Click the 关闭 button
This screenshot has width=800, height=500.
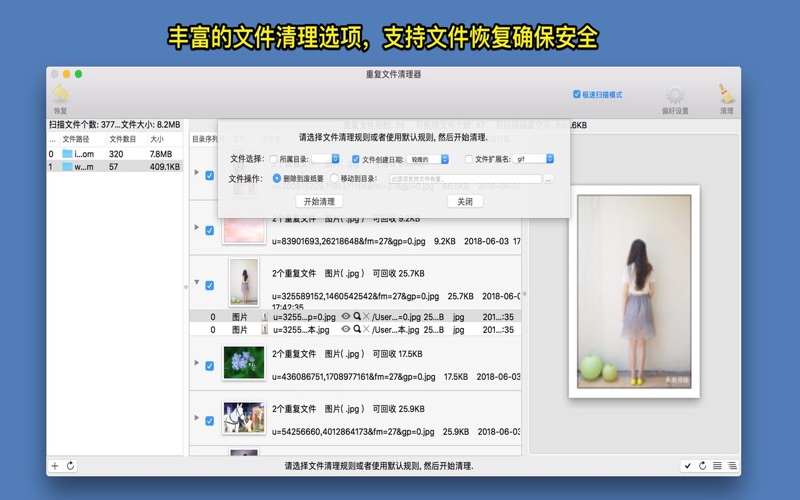coord(465,202)
